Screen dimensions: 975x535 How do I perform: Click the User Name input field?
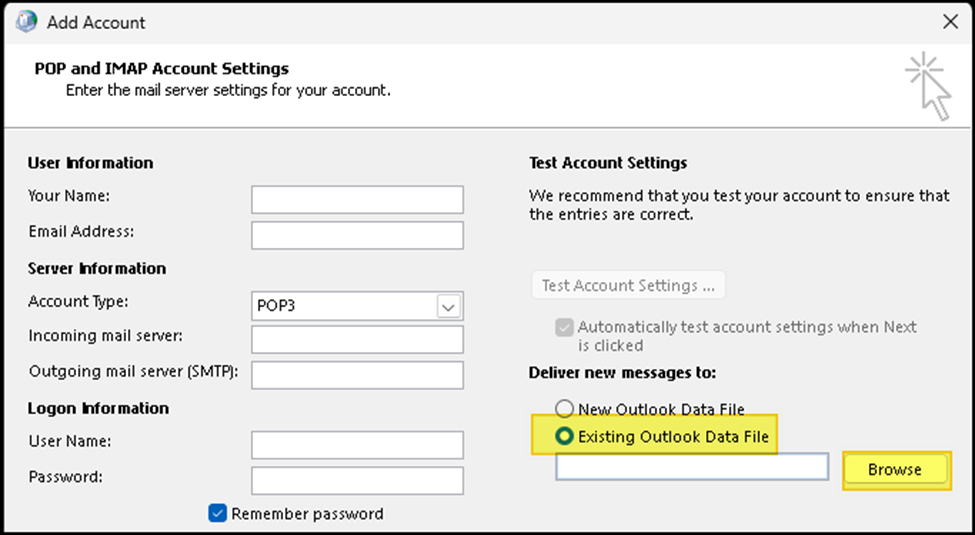point(358,445)
